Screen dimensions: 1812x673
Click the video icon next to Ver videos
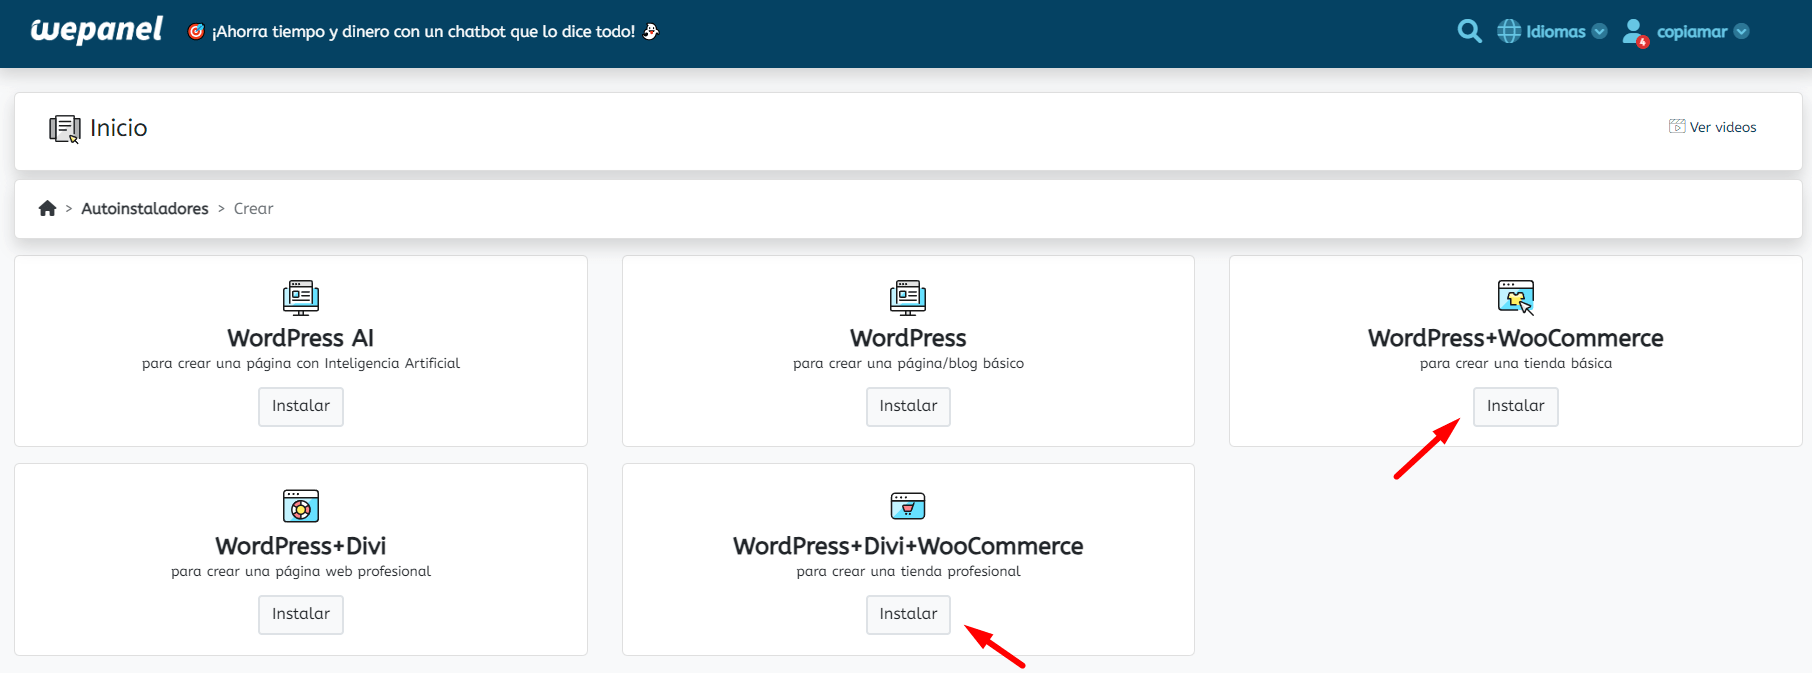click(x=1677, y=126)
